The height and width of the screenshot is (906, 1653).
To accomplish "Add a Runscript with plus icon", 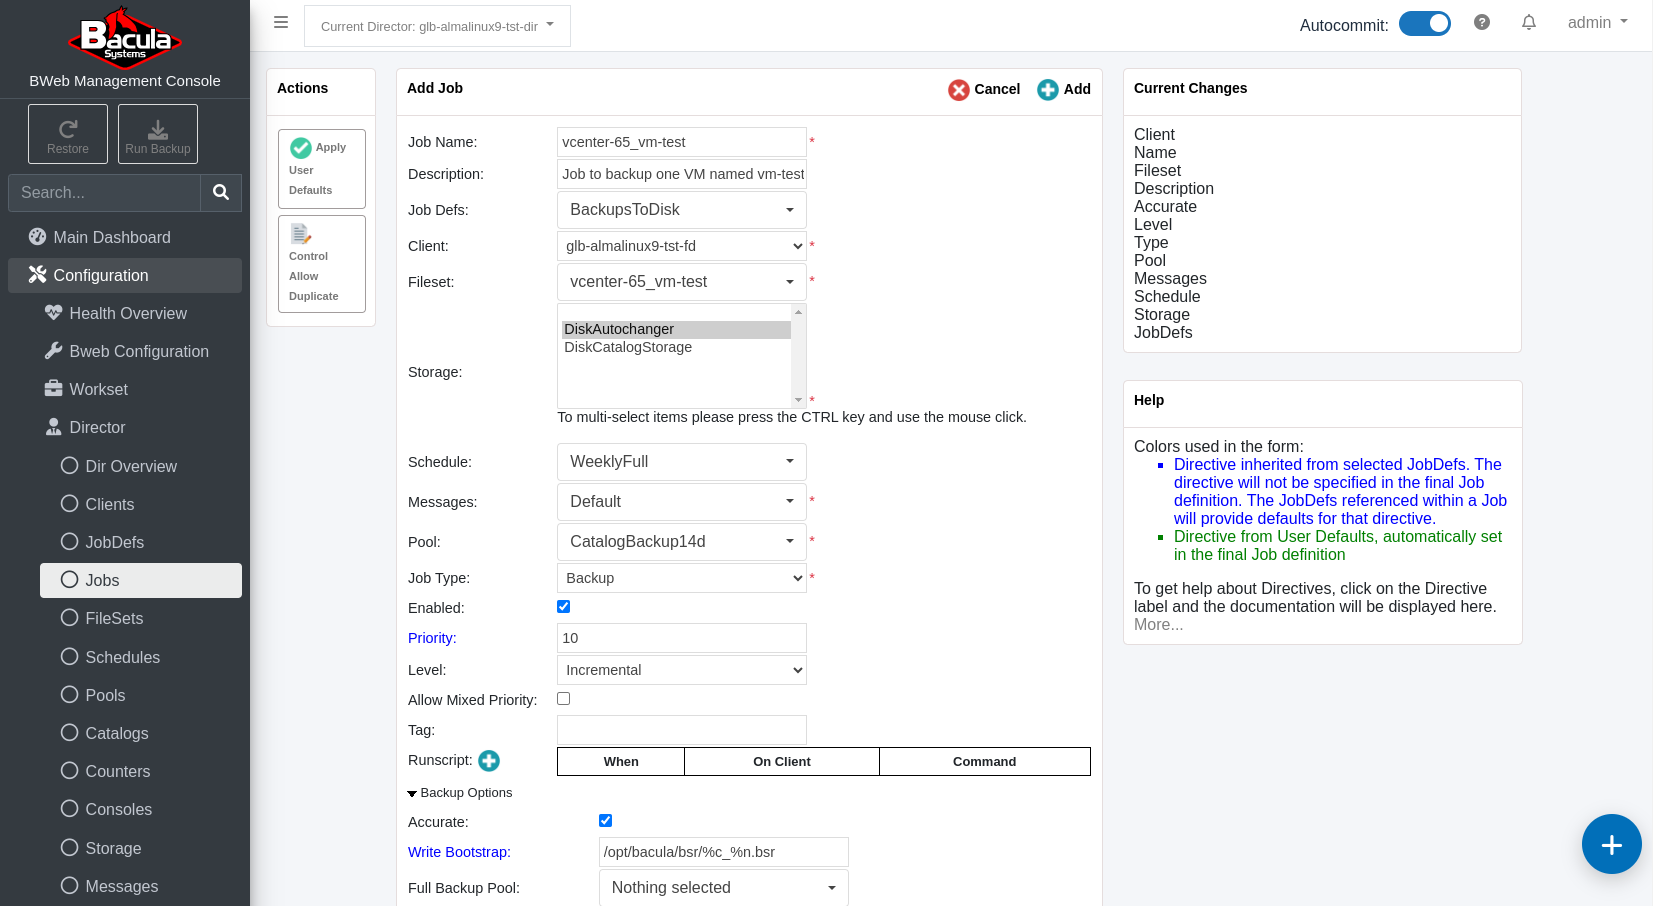I will (x=489, y=761).
